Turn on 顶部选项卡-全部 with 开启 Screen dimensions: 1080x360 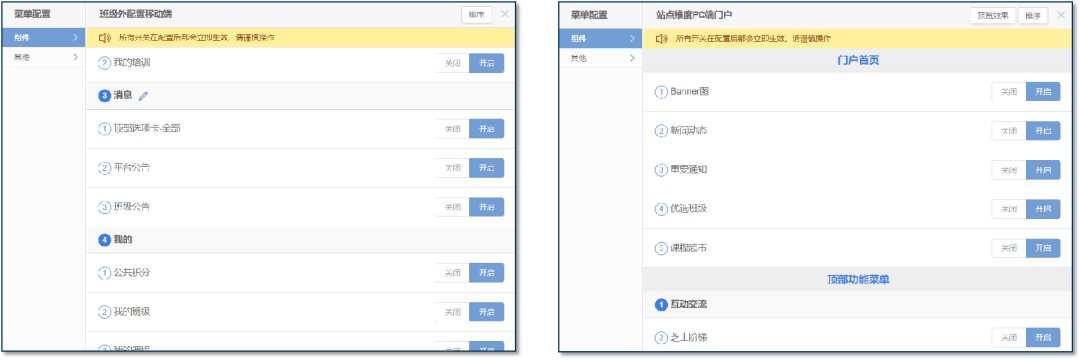(487, 129)
